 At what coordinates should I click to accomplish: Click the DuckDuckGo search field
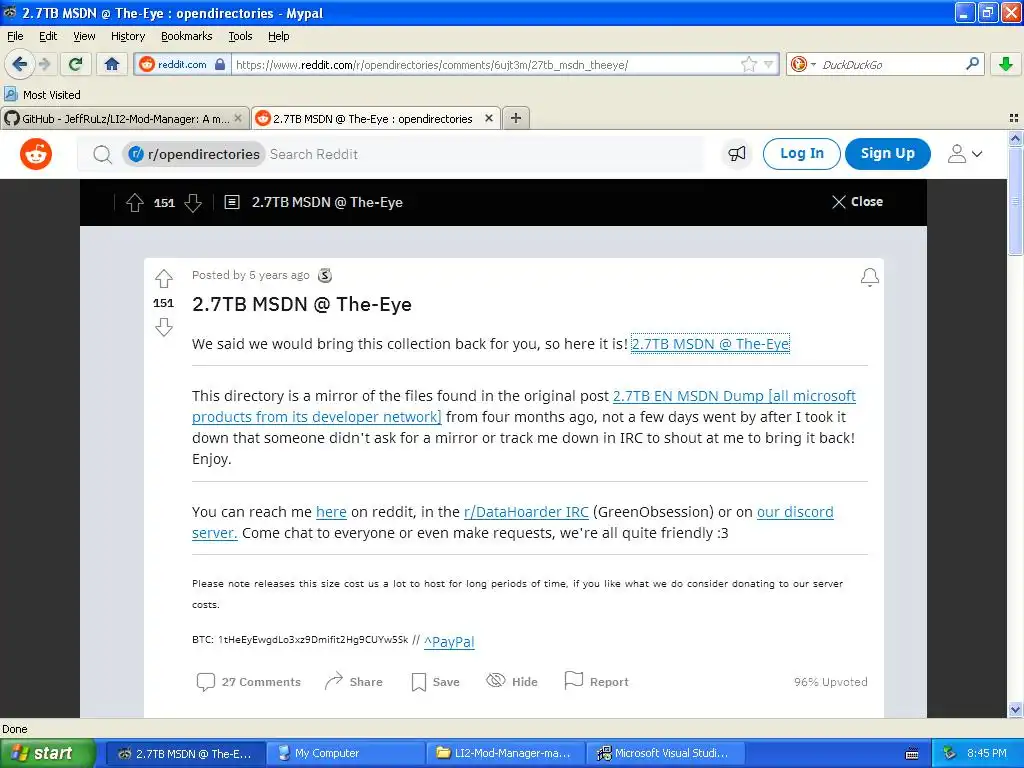(889, 65)
